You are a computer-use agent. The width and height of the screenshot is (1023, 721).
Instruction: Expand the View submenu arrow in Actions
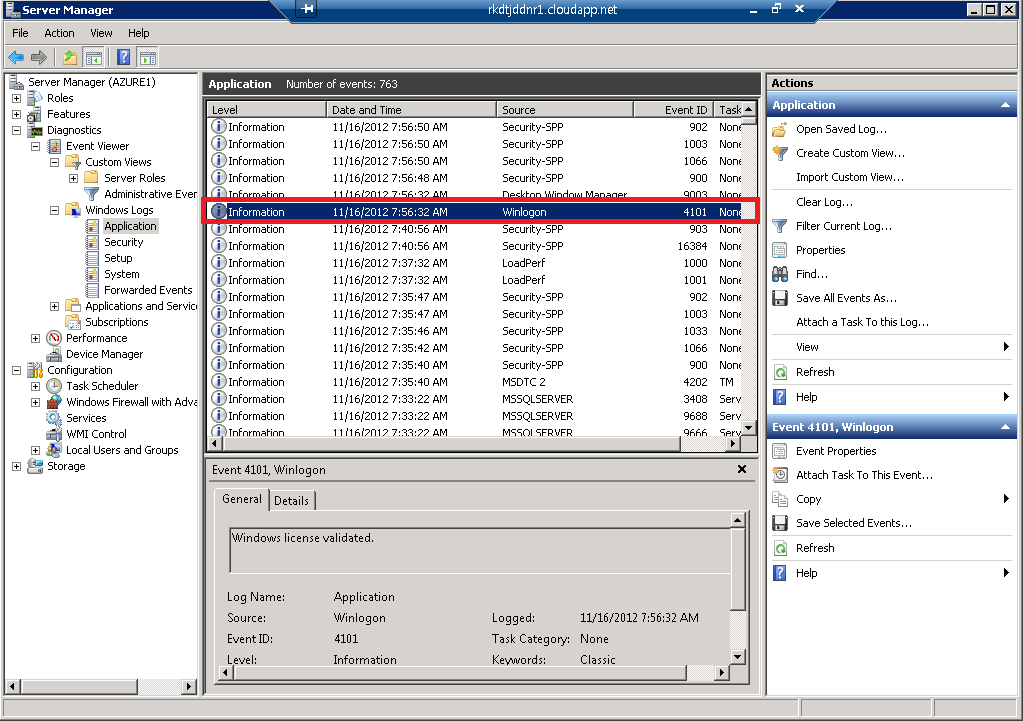(x=1006, y=347)
